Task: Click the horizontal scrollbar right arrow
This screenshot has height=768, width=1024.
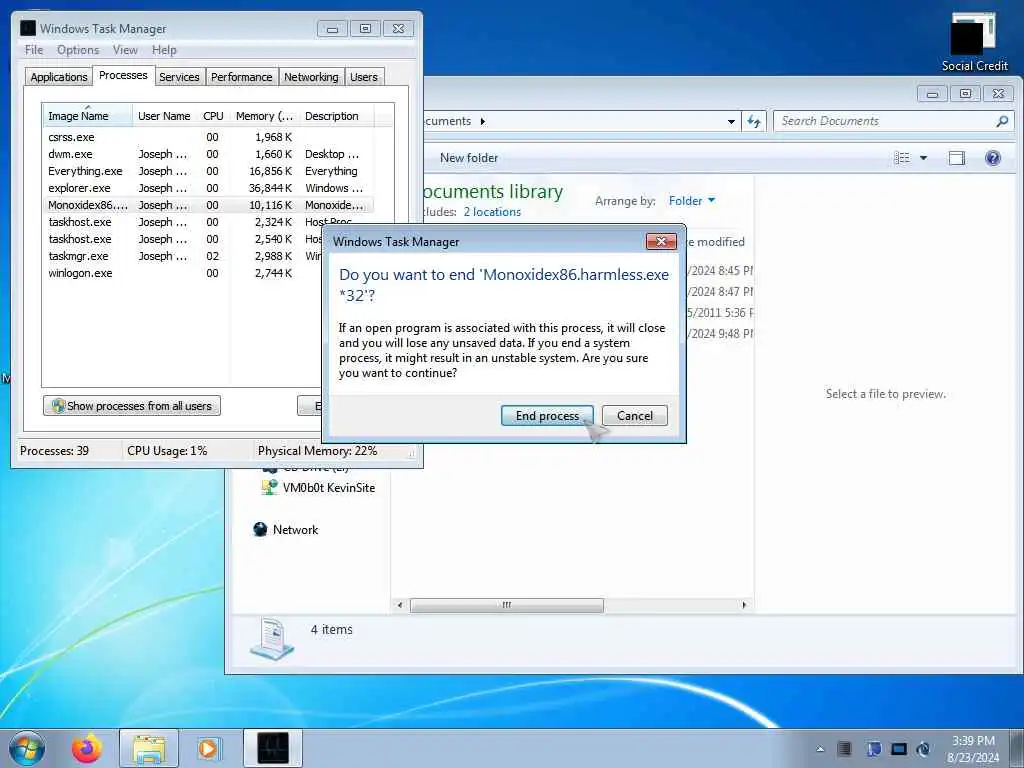Action: (744, 605)
